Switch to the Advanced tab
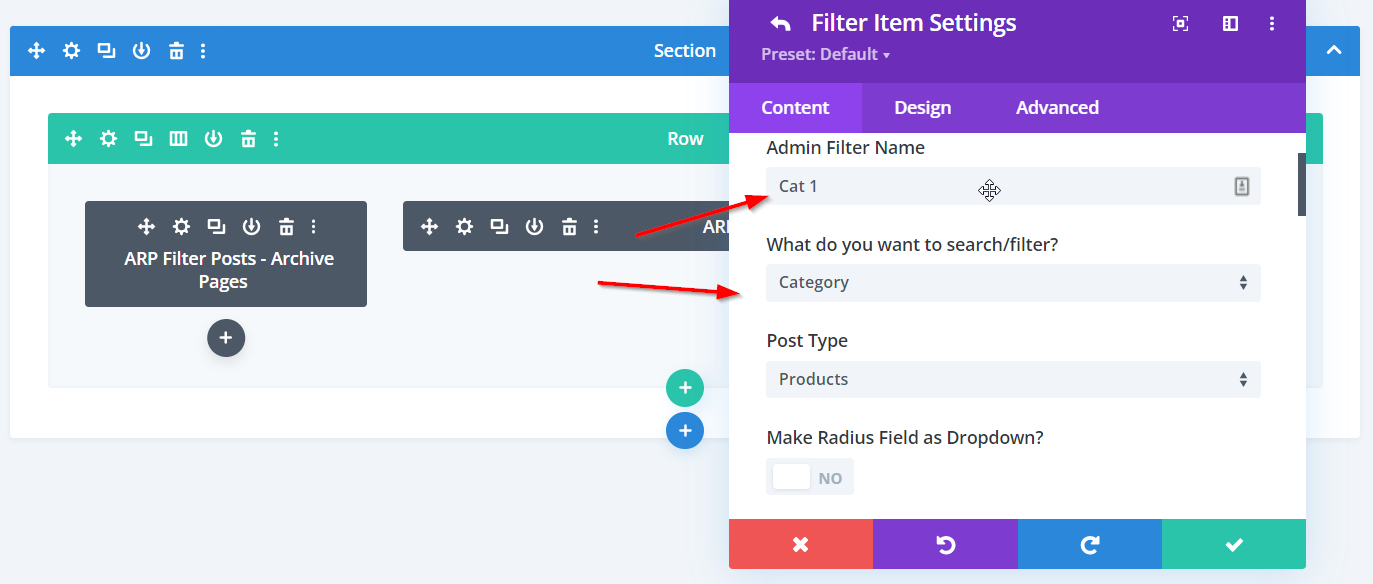Screen dimensions: 1373x584 [1057, 108]
